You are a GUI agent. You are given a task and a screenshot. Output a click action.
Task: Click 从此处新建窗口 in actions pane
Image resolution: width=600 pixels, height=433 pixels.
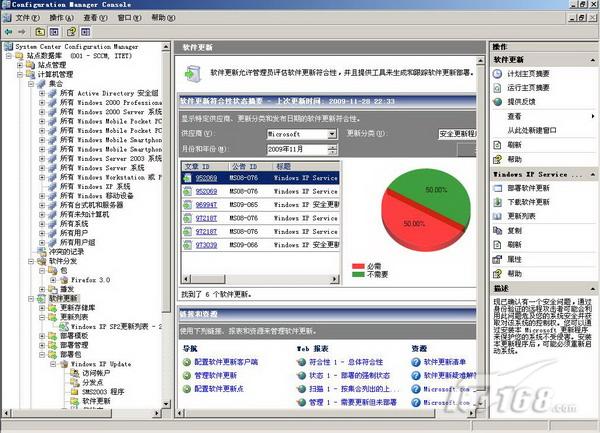click(x=532, y=131)
